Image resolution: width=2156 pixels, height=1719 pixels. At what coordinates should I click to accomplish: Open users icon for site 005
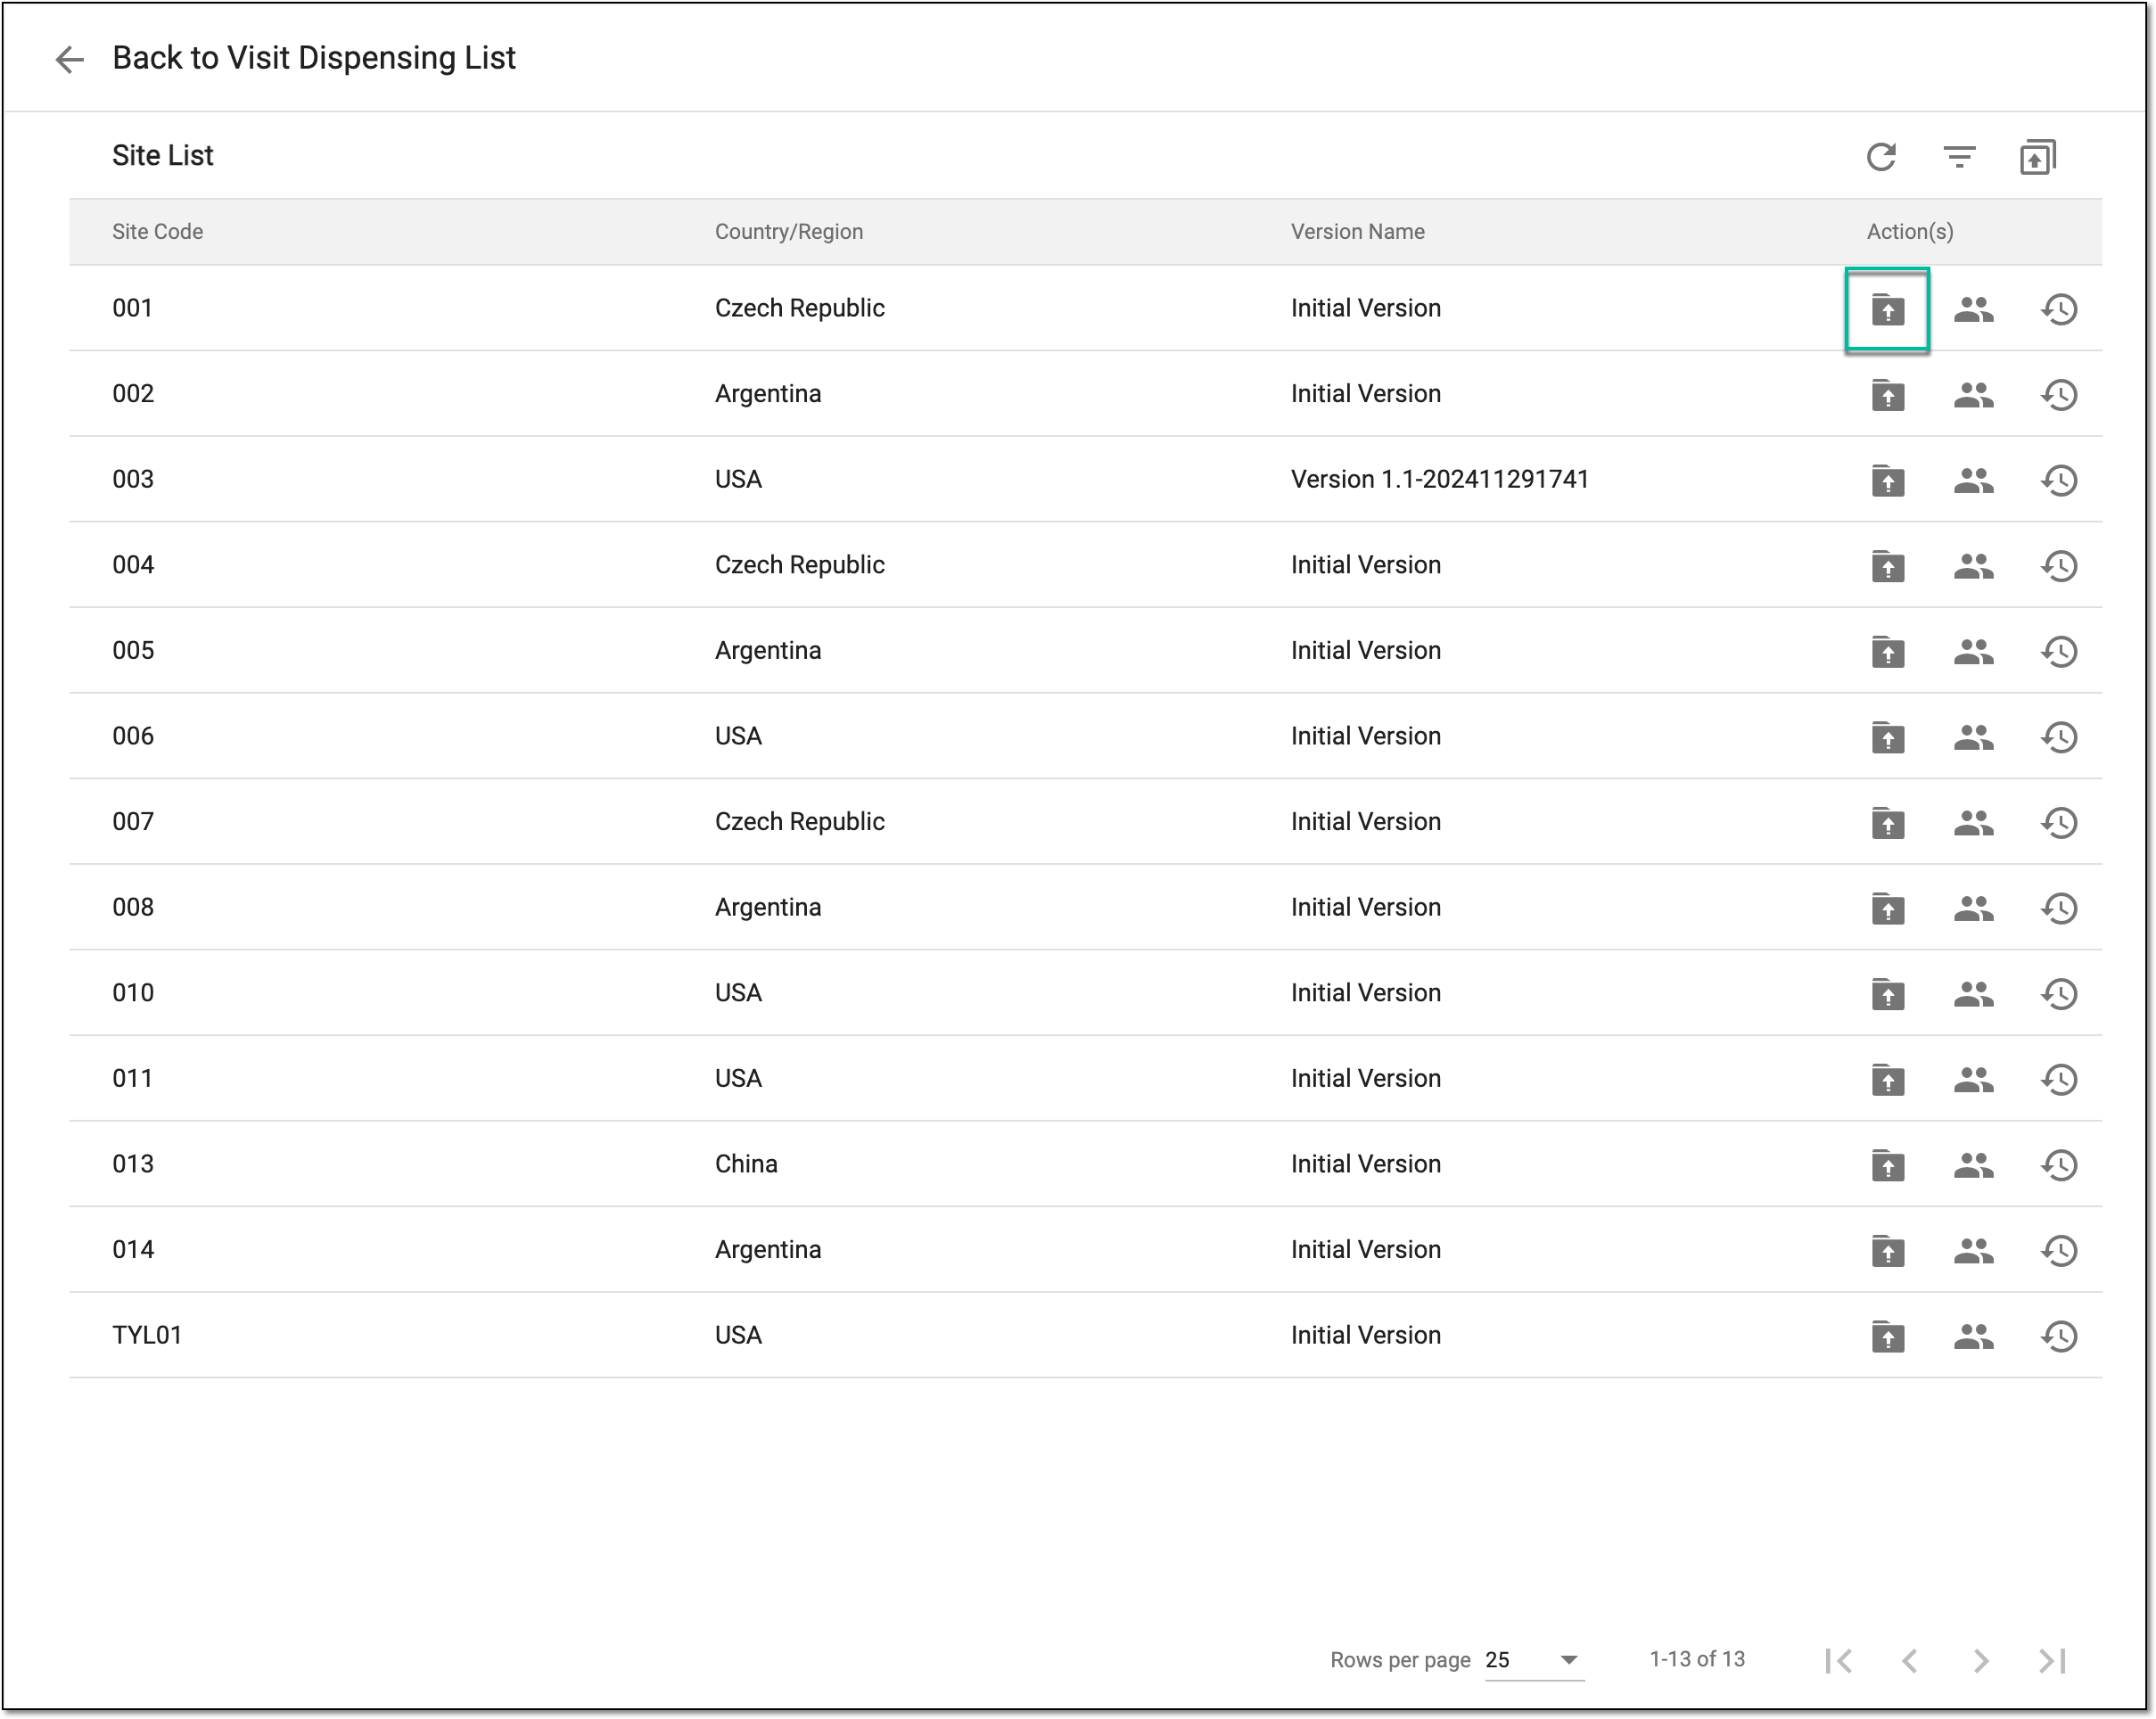[x=1973, y=652]
